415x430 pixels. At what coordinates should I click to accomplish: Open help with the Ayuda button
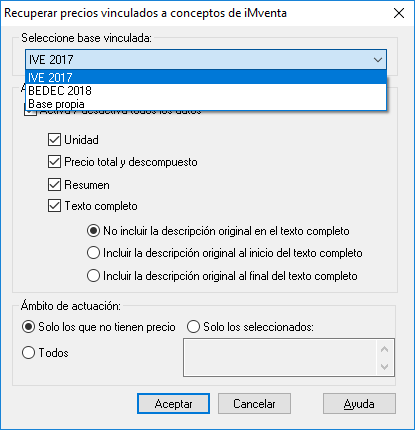point(359,404)
